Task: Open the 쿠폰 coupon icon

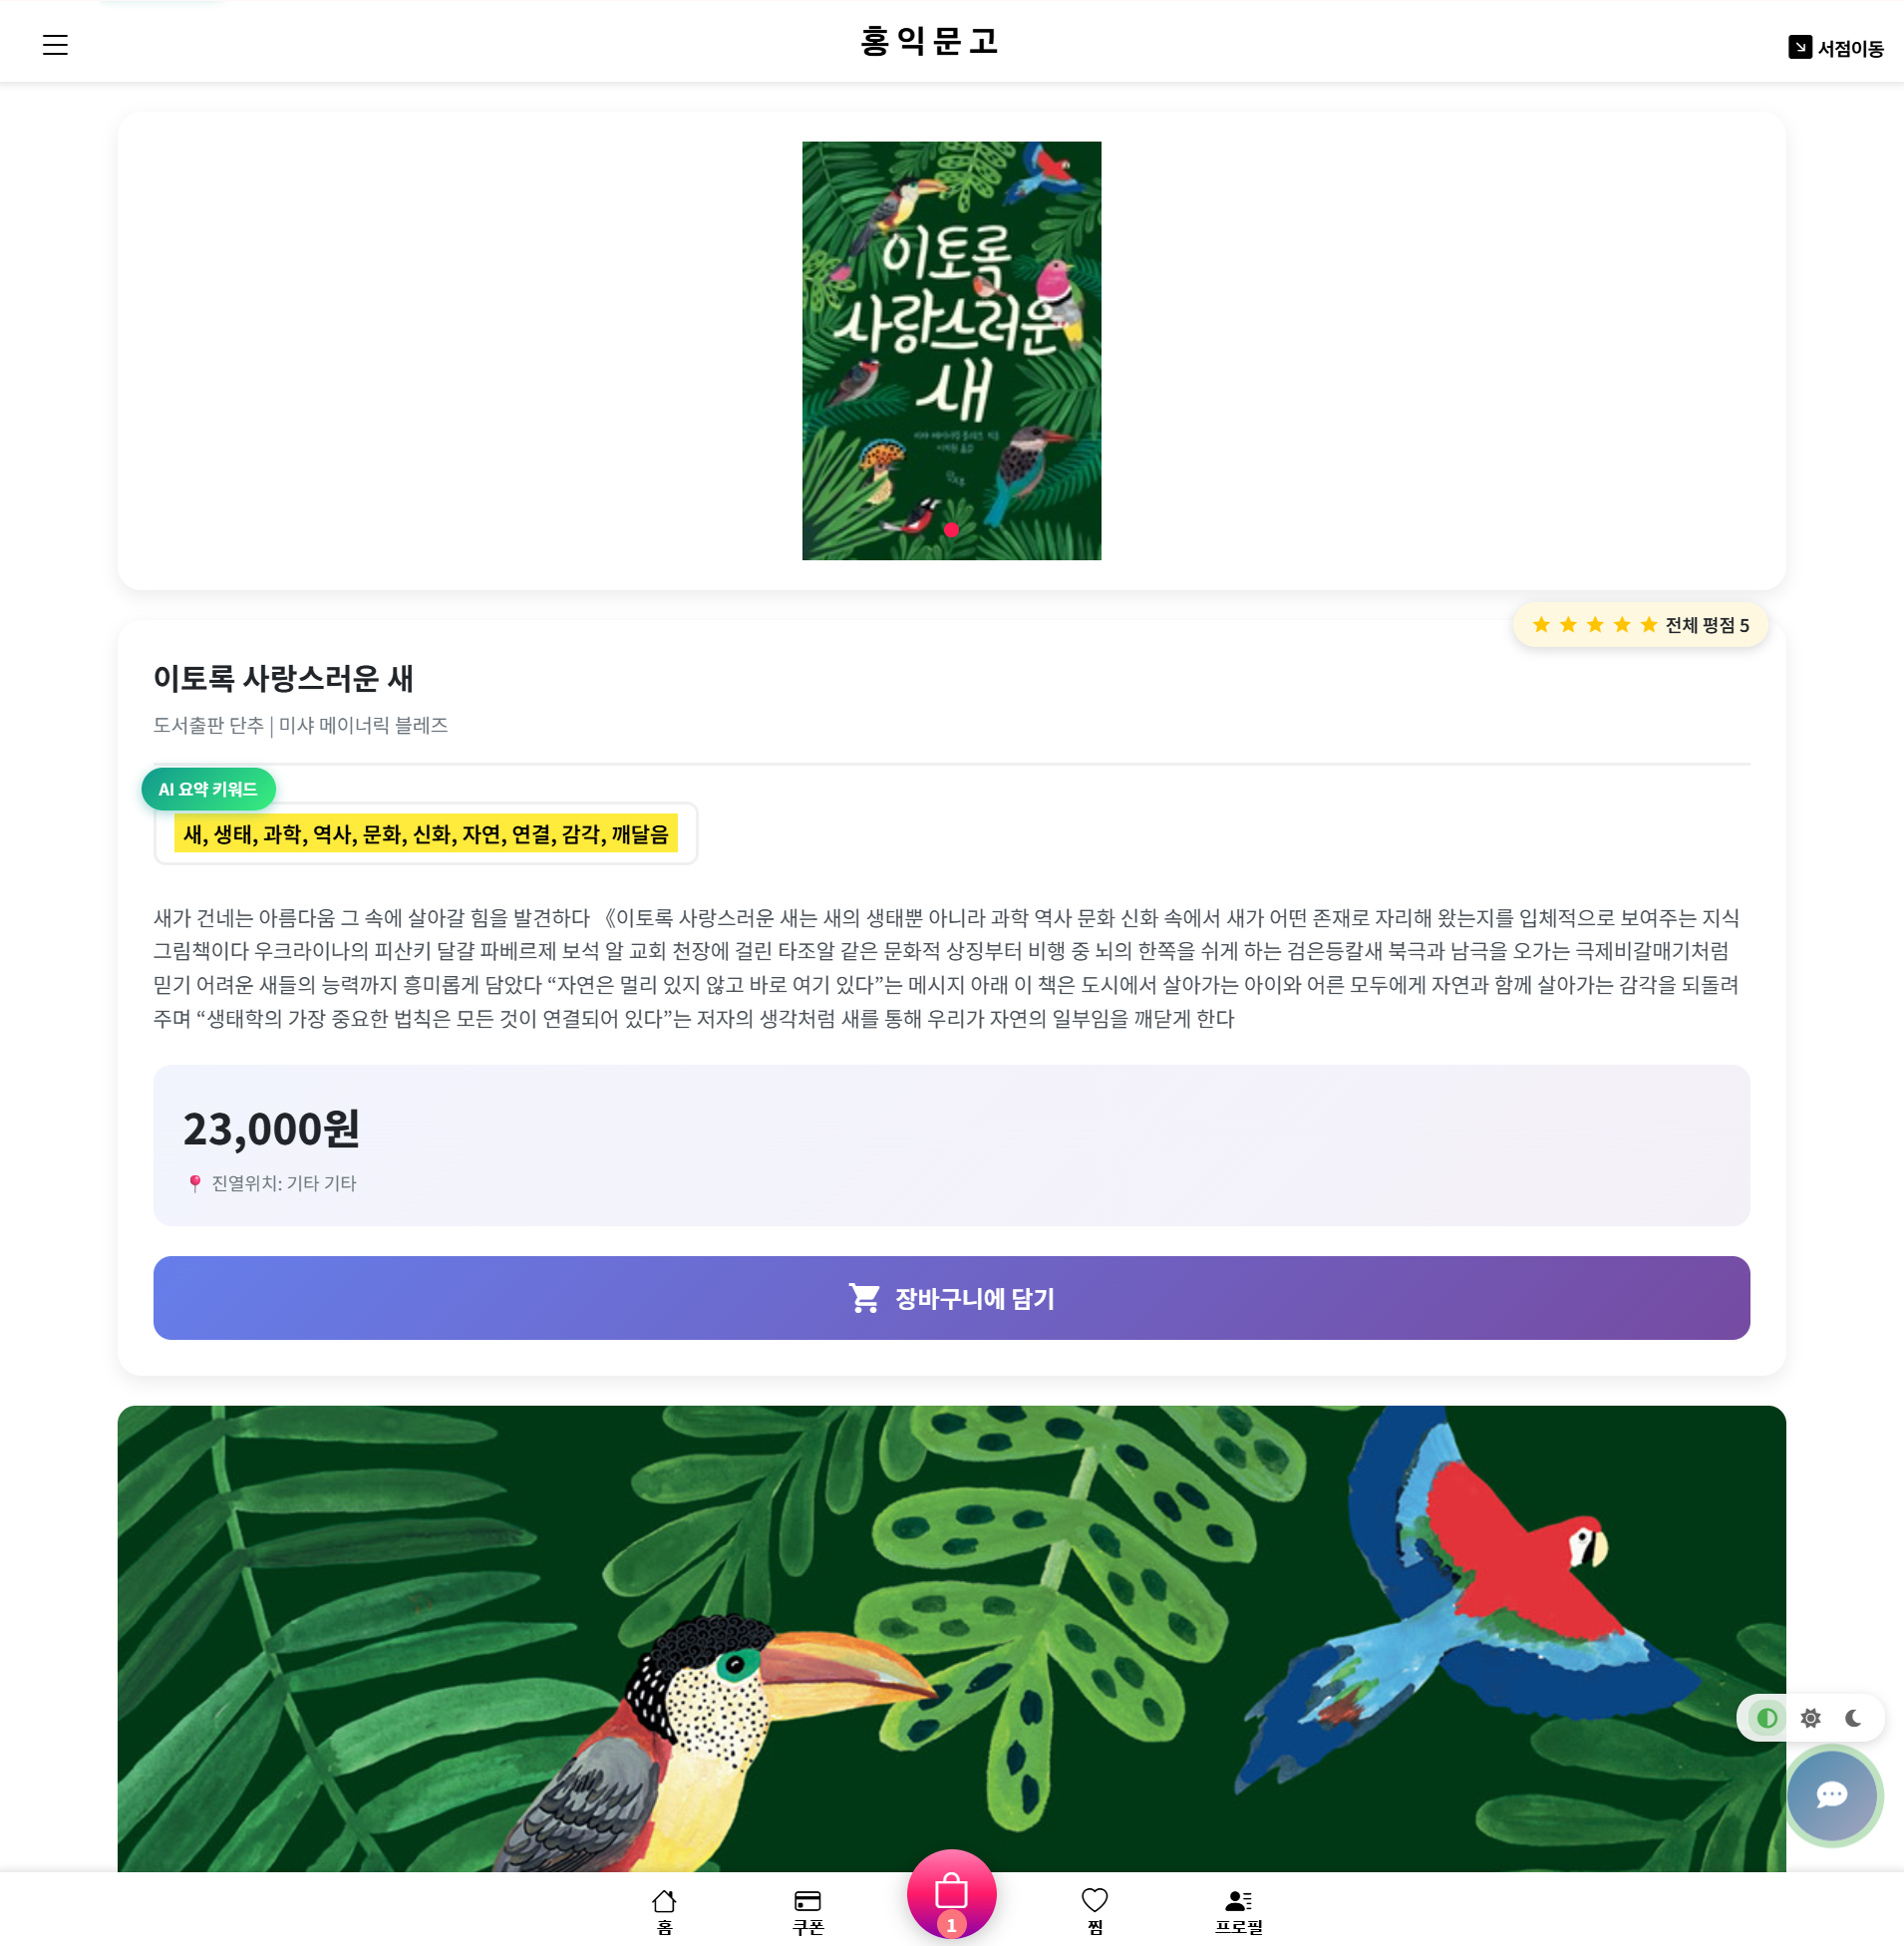Action: pos(807,1899)
